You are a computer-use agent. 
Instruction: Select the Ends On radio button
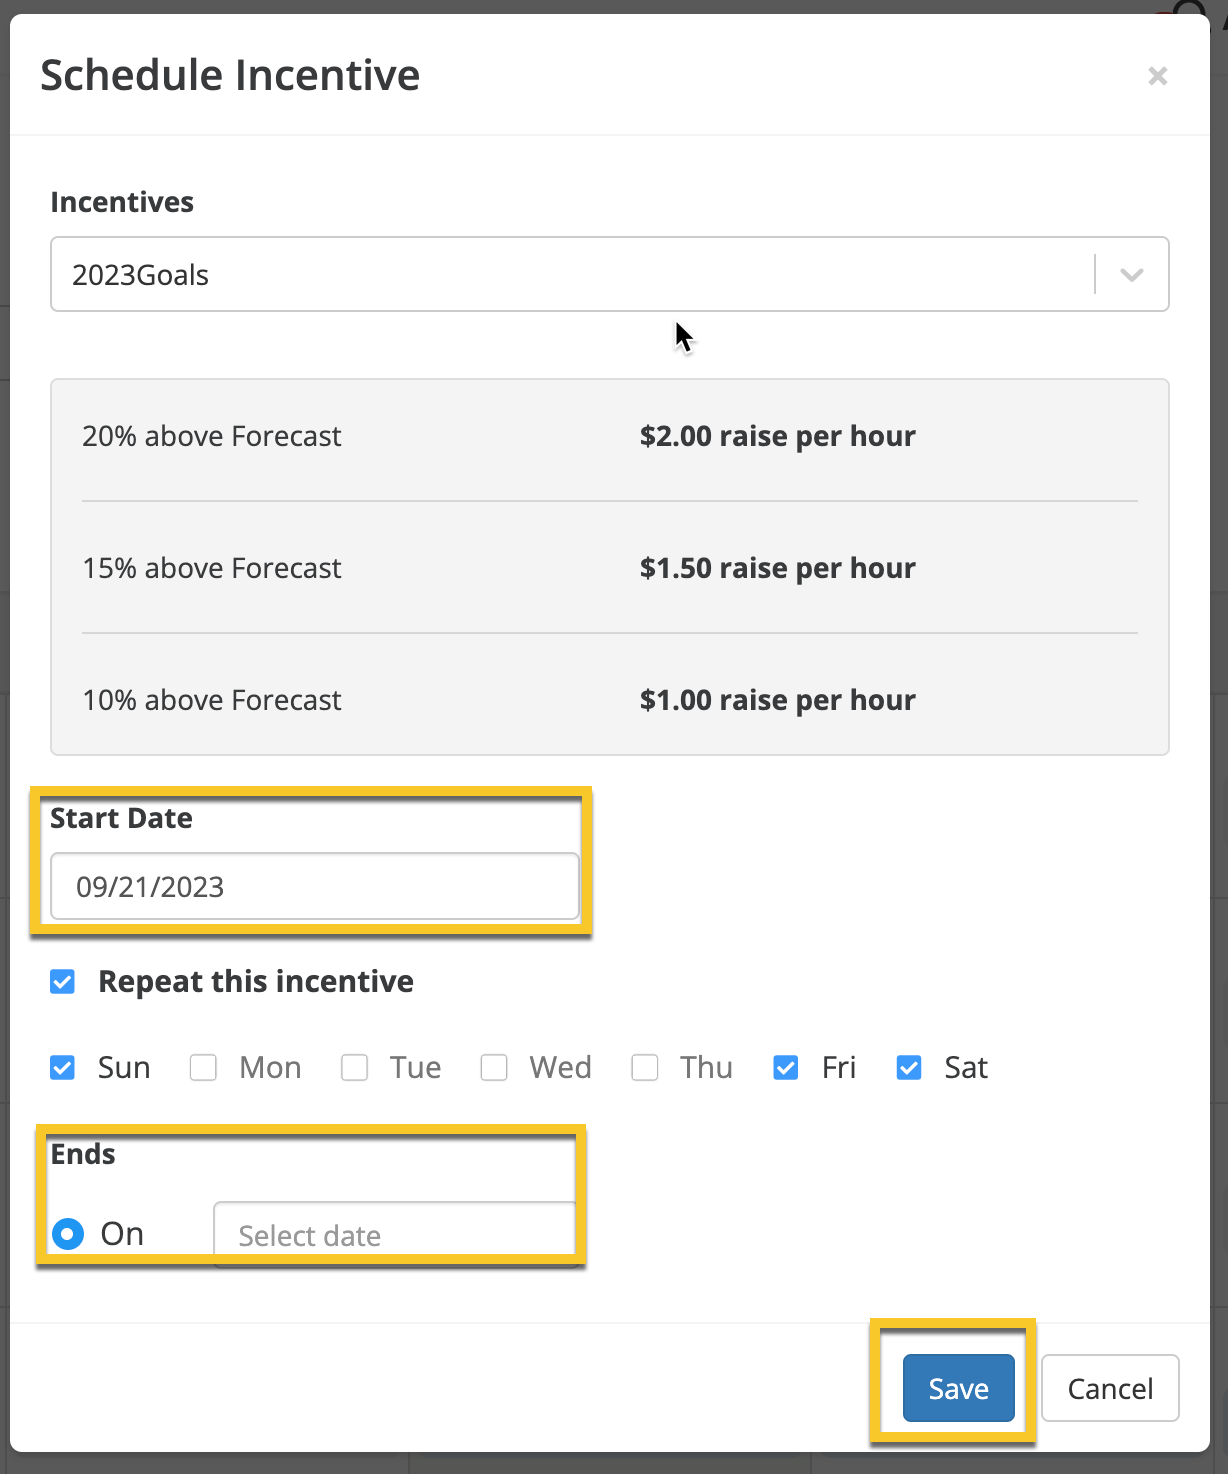[68, 1234]
